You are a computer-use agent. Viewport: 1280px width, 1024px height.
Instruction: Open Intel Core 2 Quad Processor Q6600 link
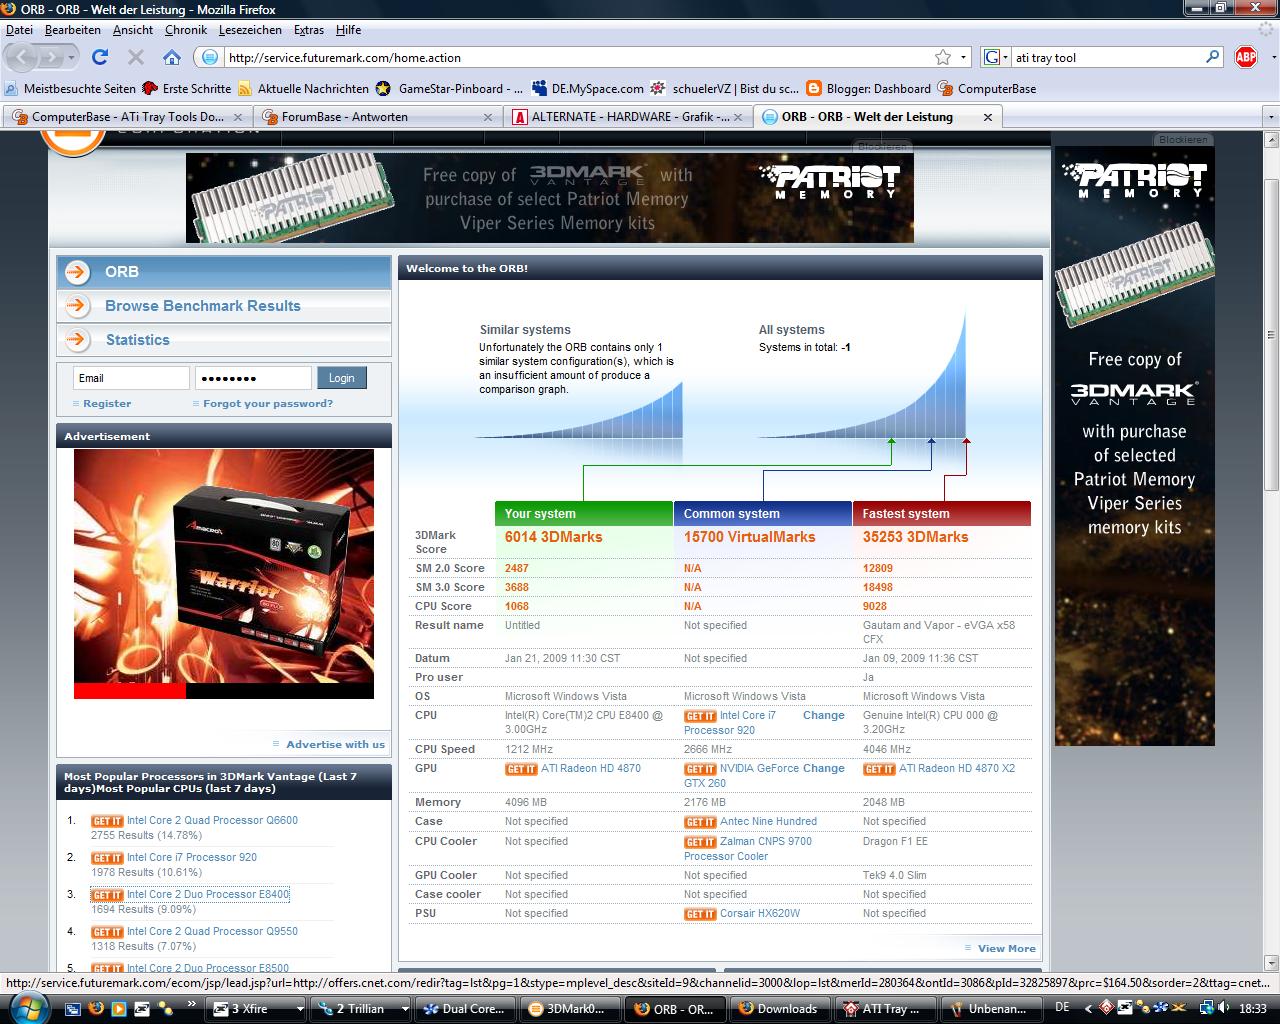[212, 820]
